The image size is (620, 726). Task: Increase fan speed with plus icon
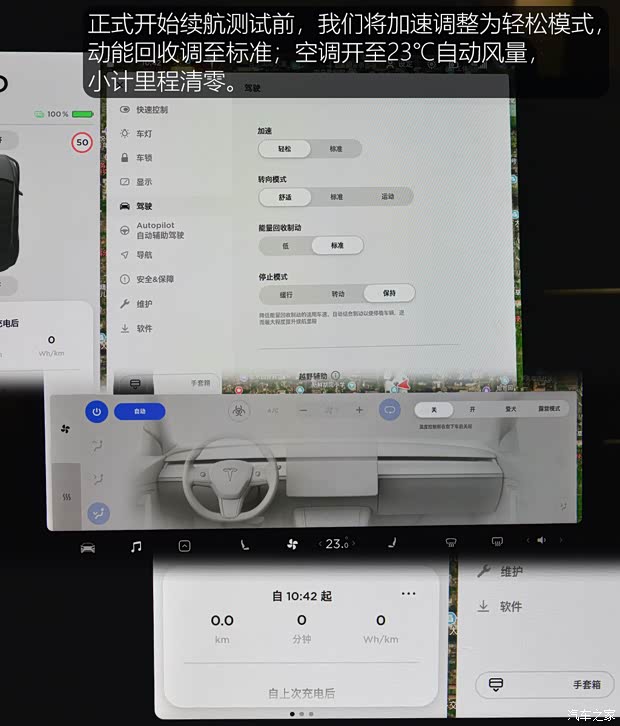pos(359,410)
